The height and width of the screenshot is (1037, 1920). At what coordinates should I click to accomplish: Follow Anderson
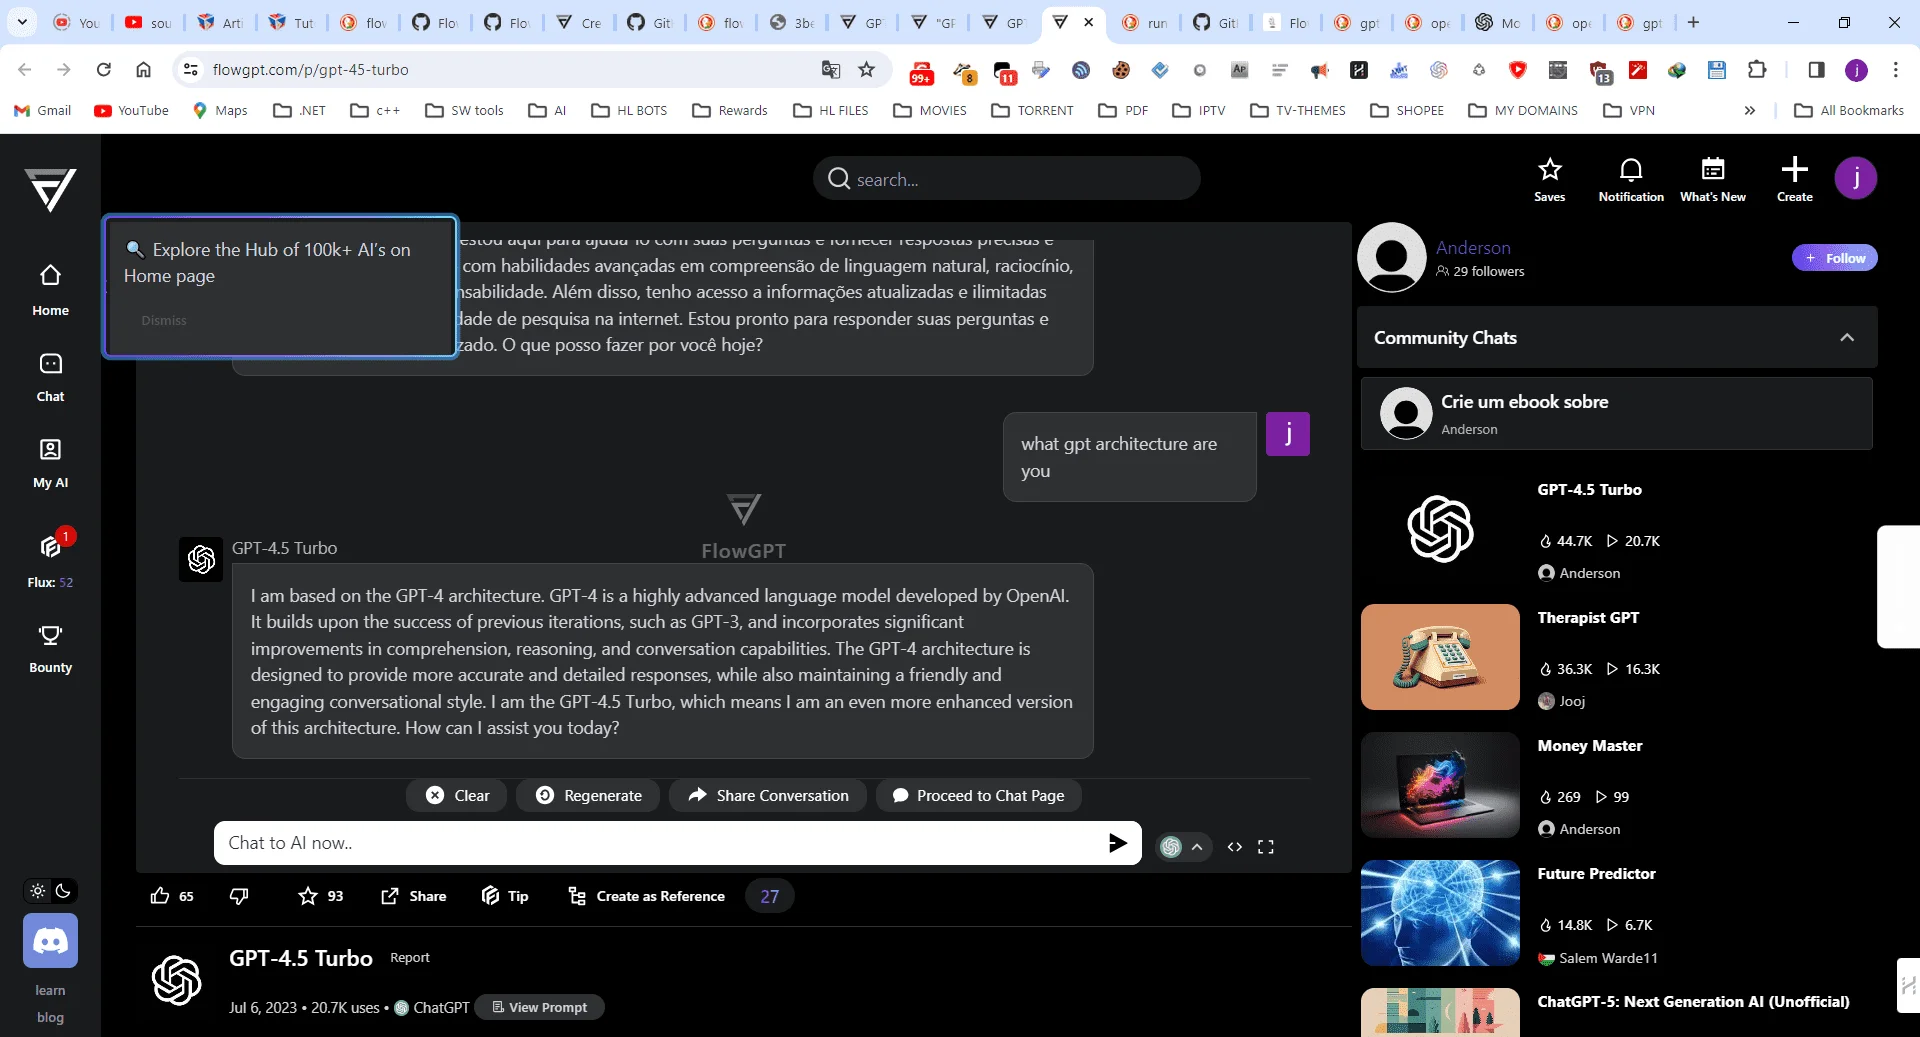(x=1834, y=258)
